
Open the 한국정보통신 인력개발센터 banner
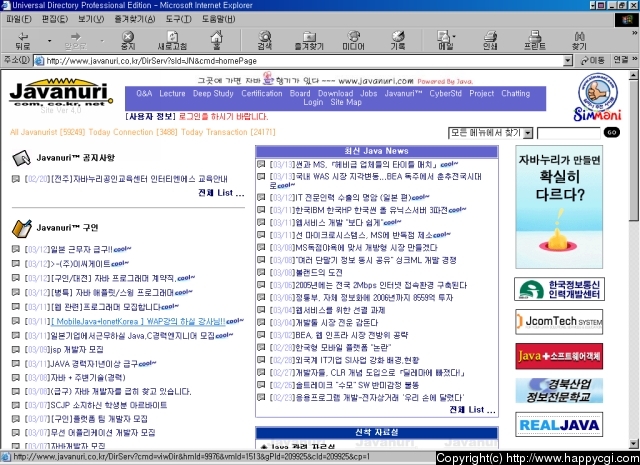559,289
